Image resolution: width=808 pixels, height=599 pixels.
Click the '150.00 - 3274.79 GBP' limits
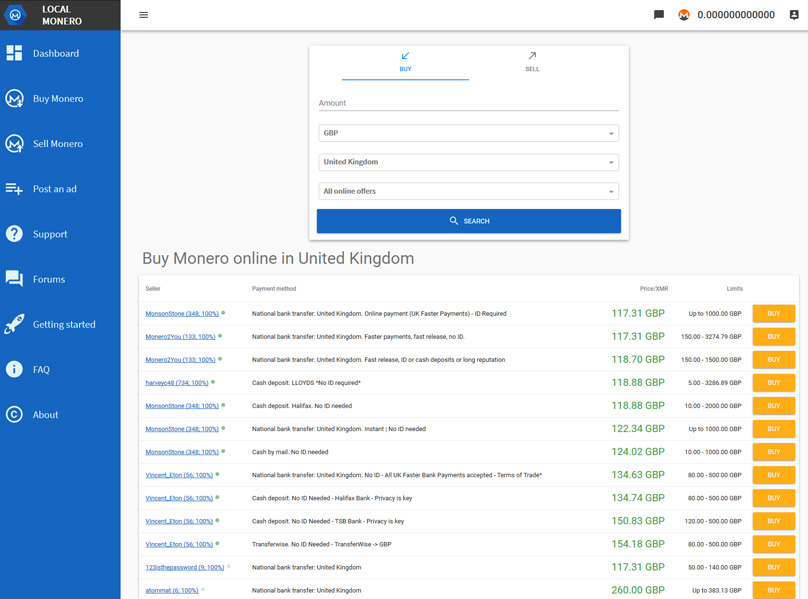click(x=711, y=337)
